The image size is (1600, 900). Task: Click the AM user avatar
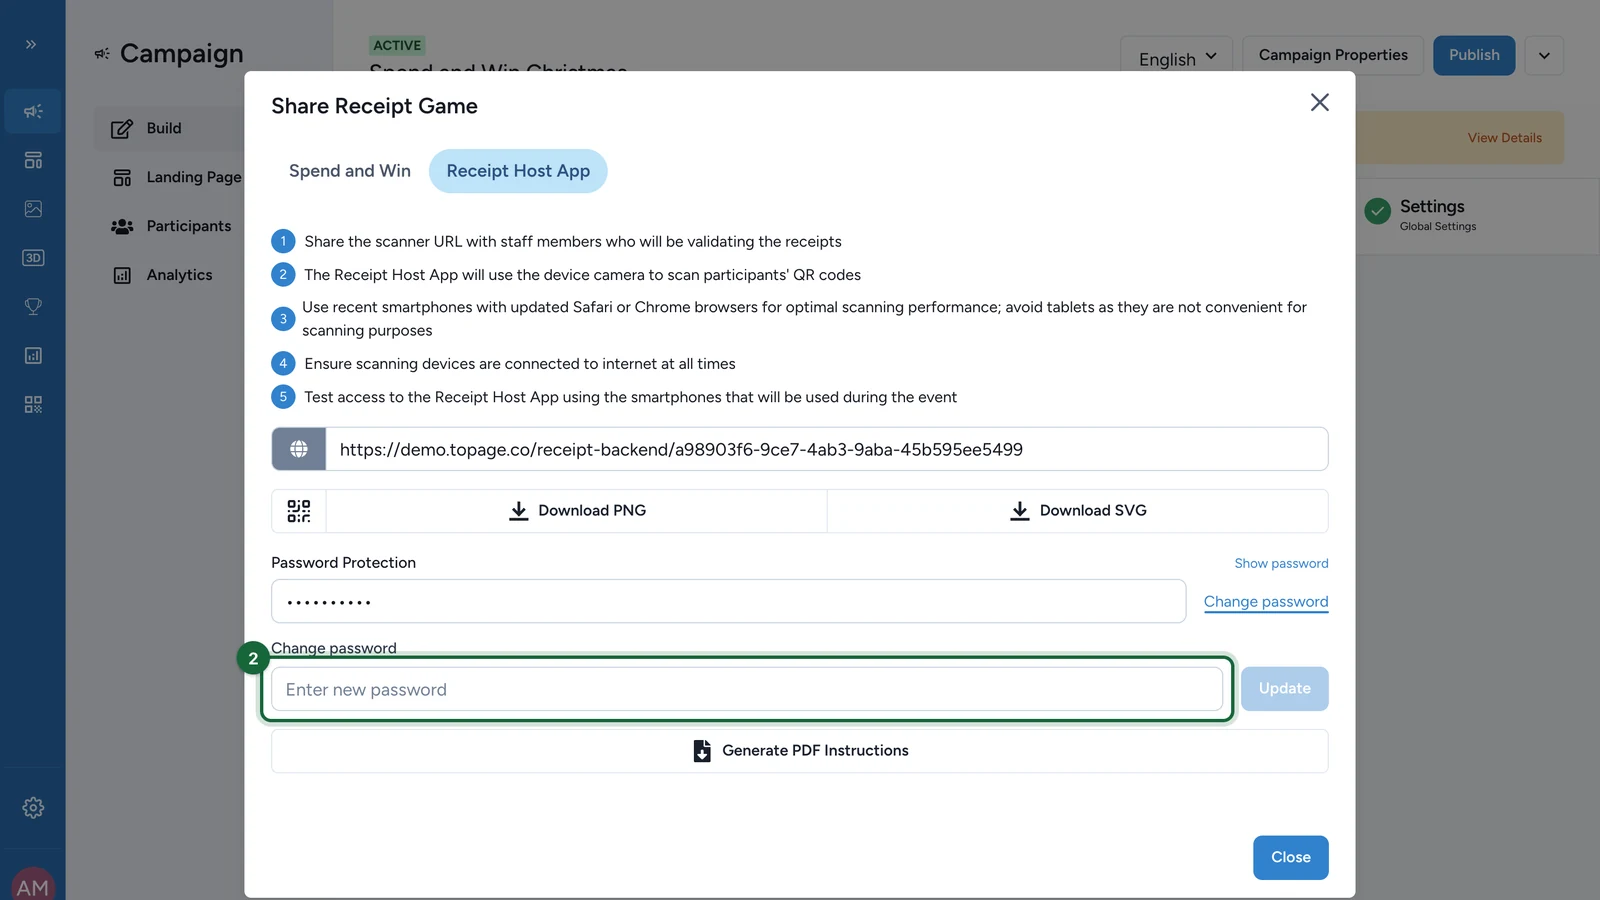(33, 884)
